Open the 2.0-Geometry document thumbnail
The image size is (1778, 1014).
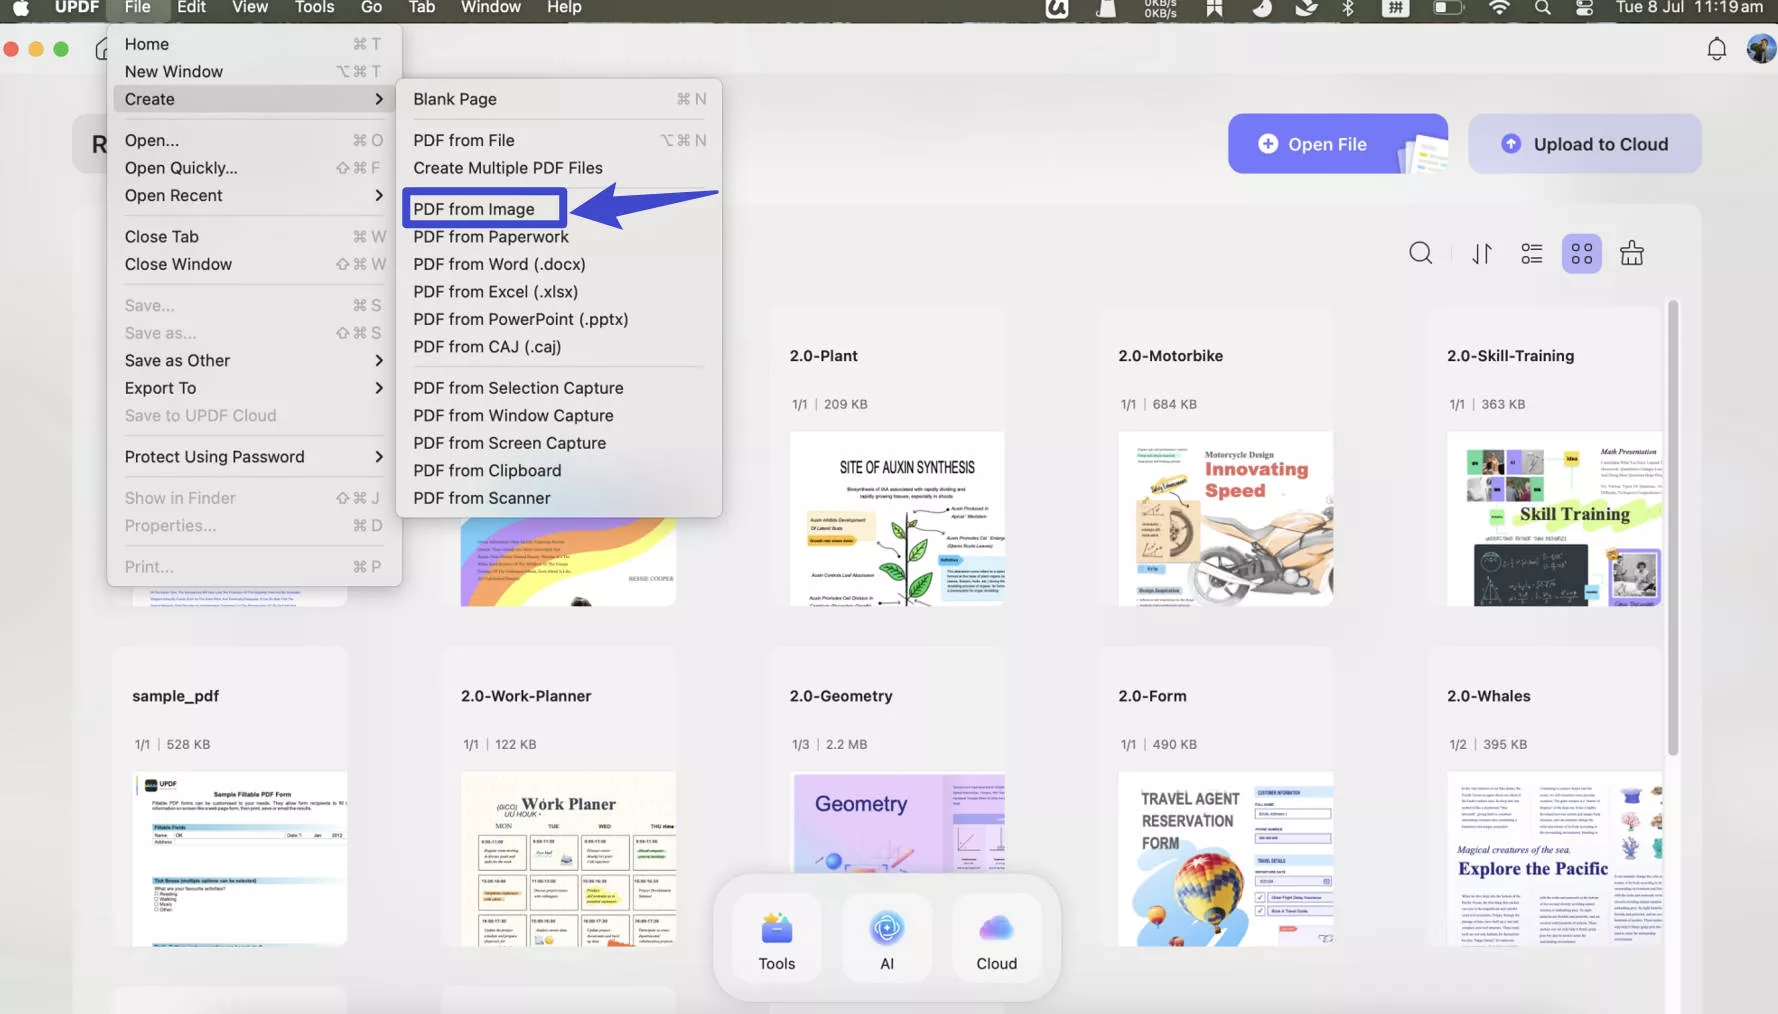point(897,822)
